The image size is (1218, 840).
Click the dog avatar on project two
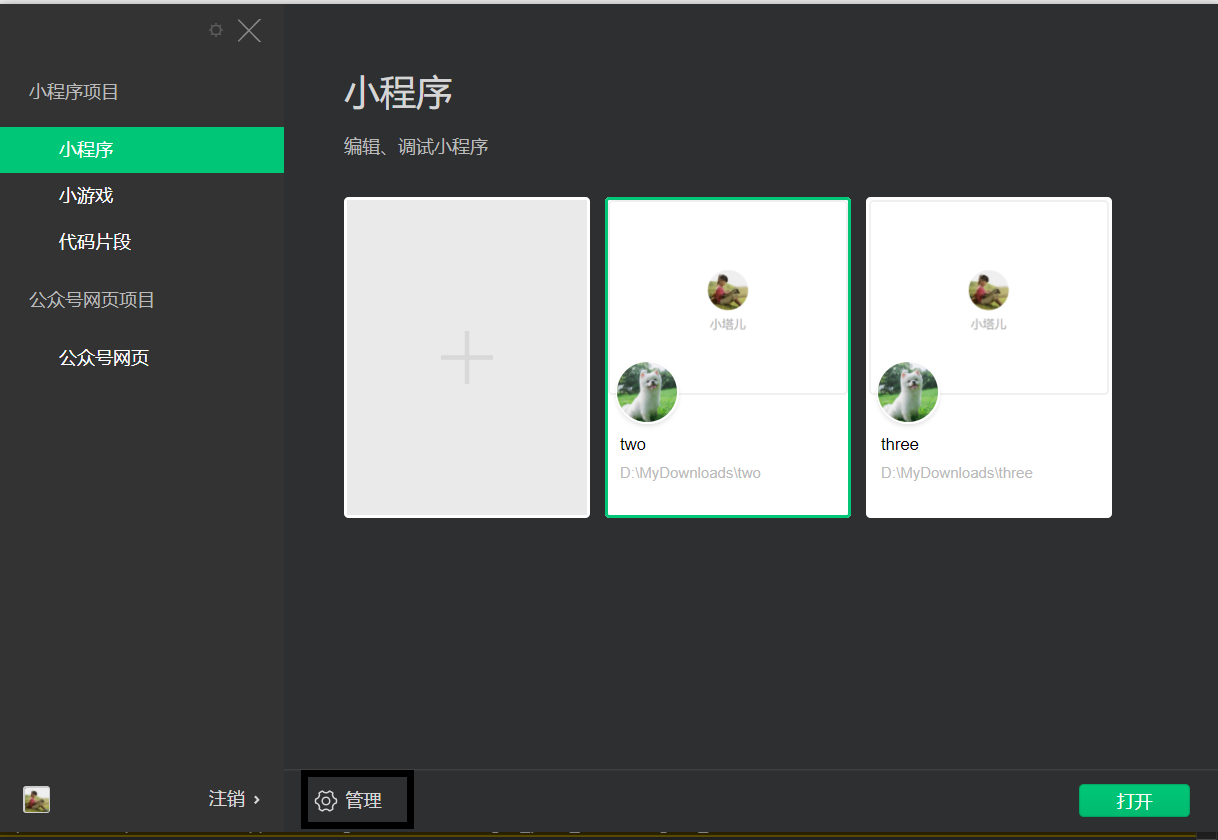(647, 392)
